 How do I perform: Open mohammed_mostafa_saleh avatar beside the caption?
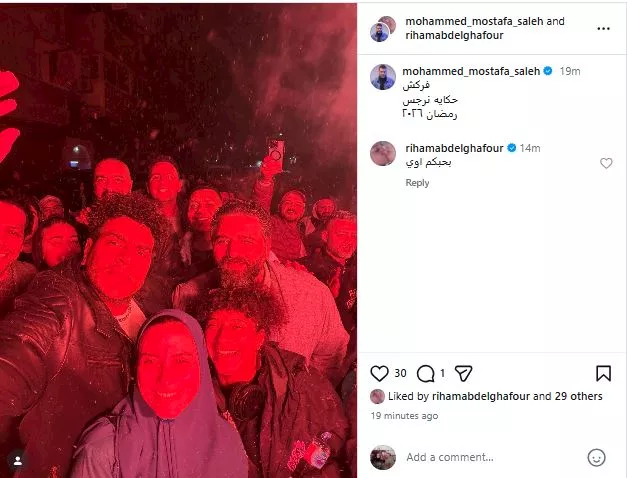coord(383,77)
